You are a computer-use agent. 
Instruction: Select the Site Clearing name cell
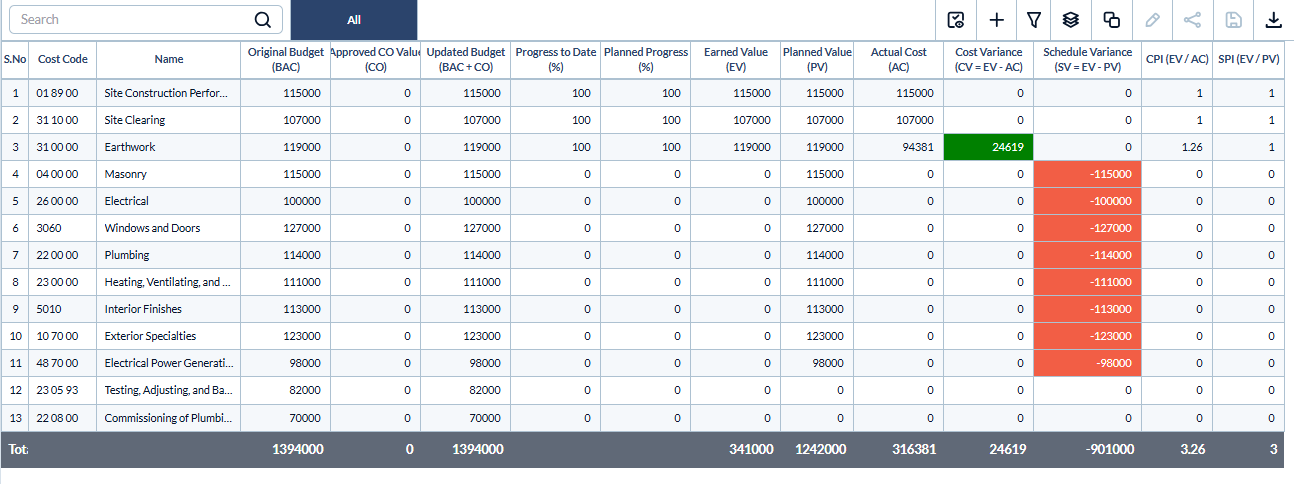coord(169,120)
